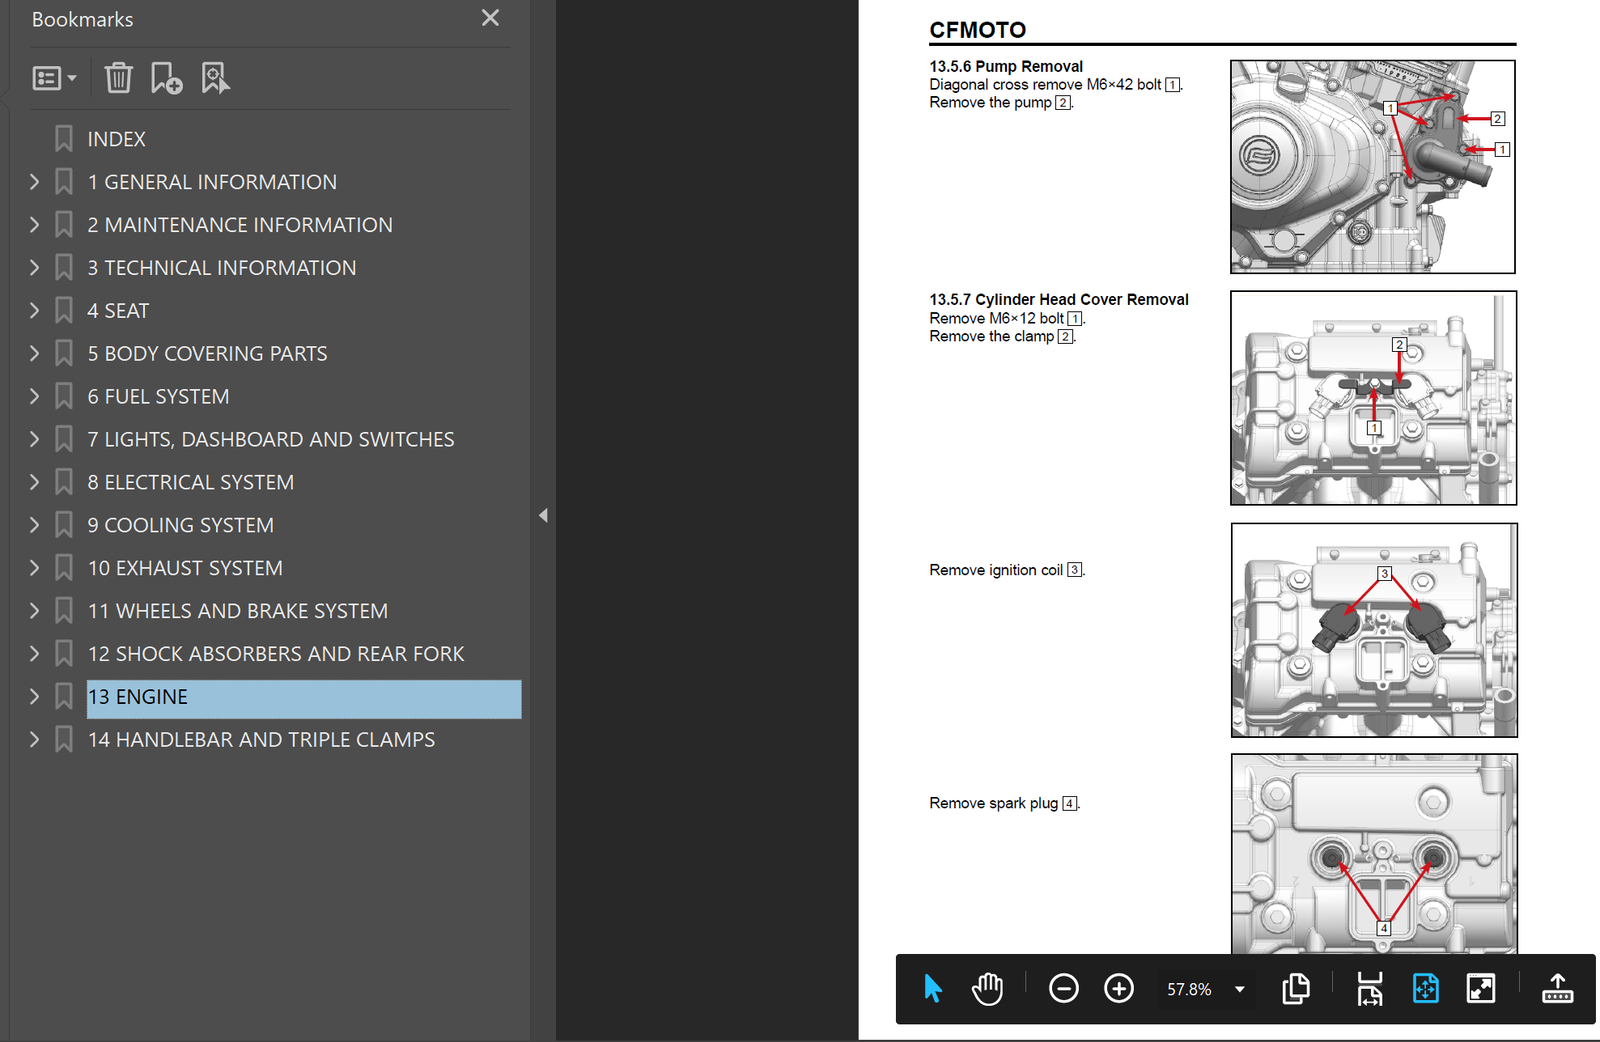Click the Cylinder Head Cover Removal diagram
Viewport: 1600px width, 1042px height.
click(1373, 398)
